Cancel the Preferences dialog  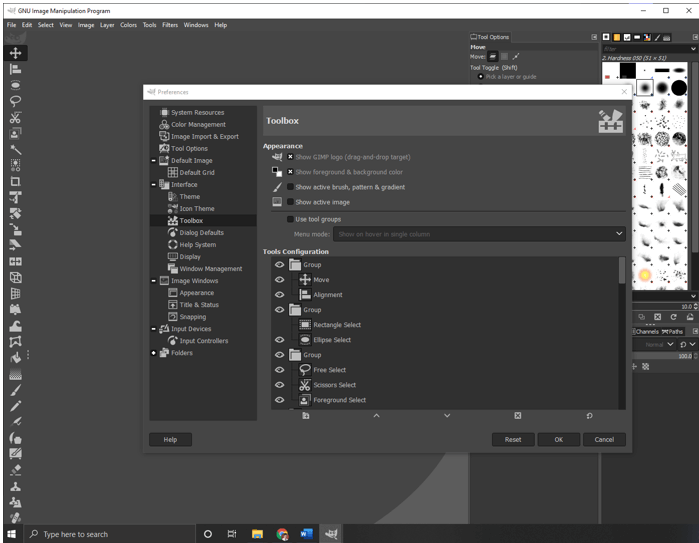tap(604, 440)
